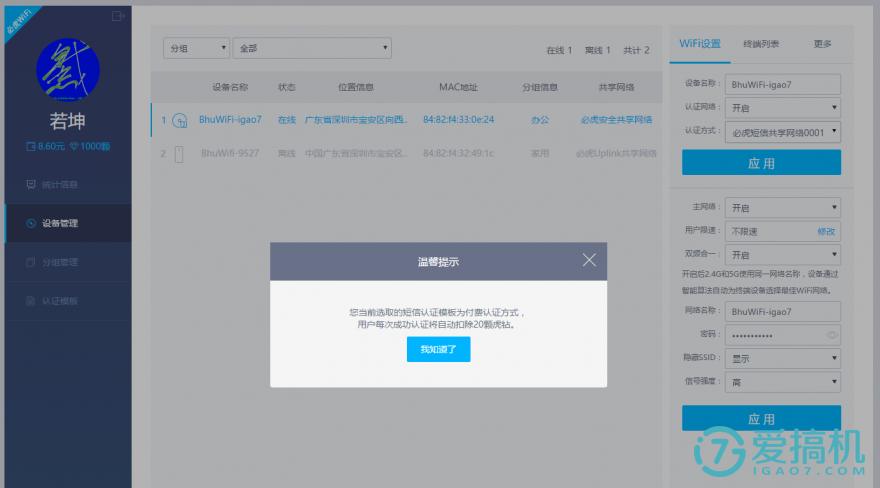Image resolution: width=880 pixels, height=488 pixels.
Task: Click the lower 应用 button
Action: click(761, 418)
